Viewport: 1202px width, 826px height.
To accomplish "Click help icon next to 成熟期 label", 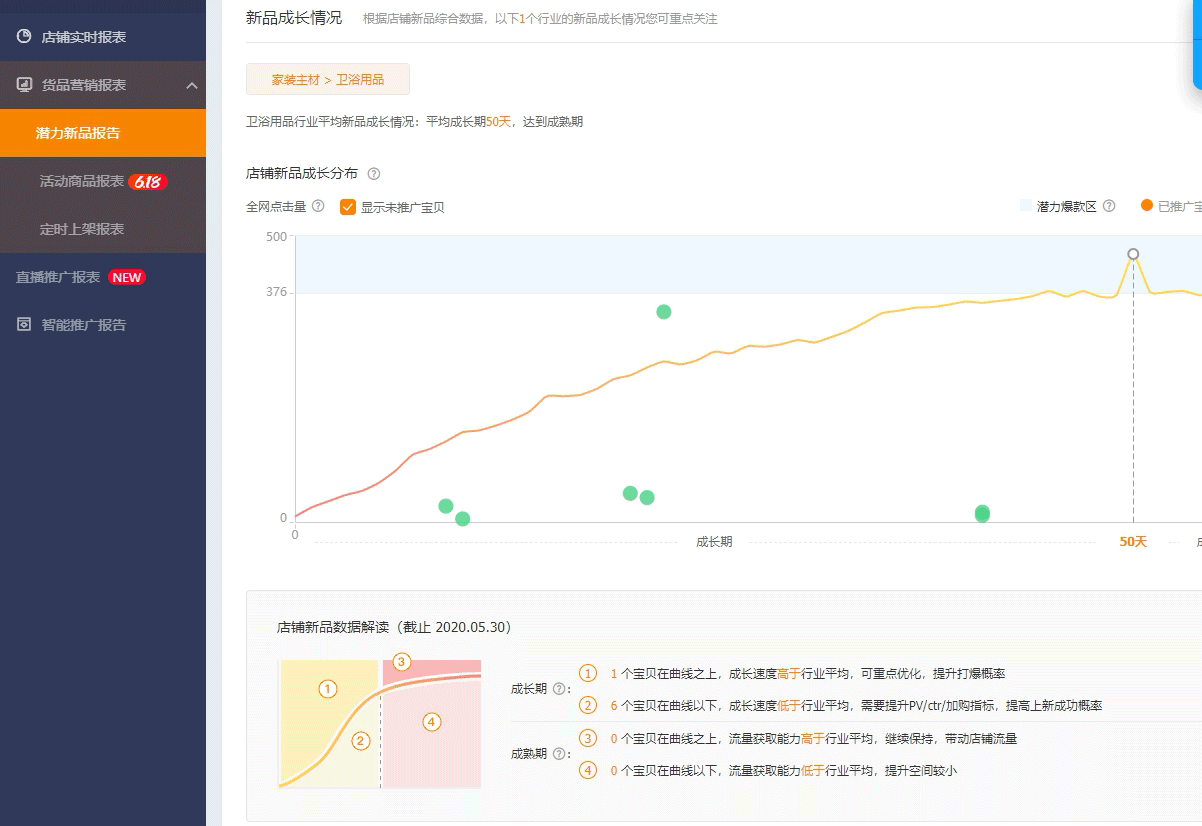I will [x=559, y=754].
